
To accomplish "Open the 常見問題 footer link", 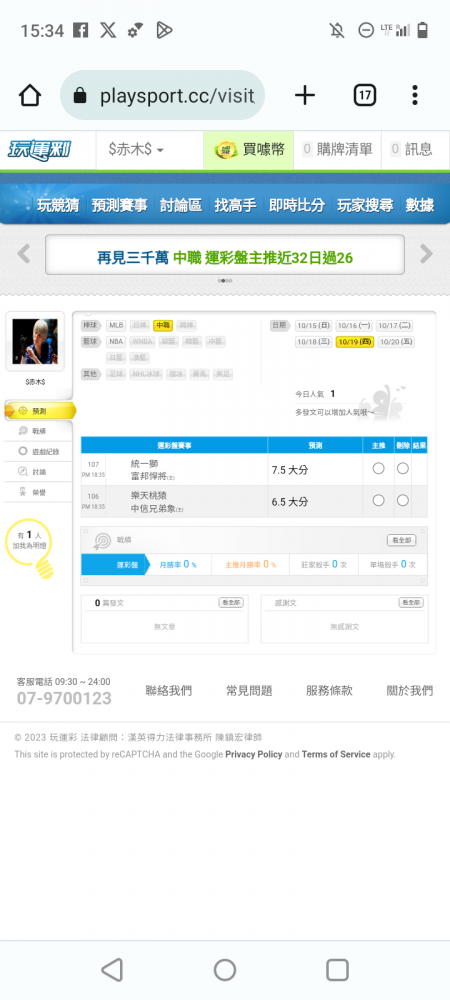I will pos(249,691).
